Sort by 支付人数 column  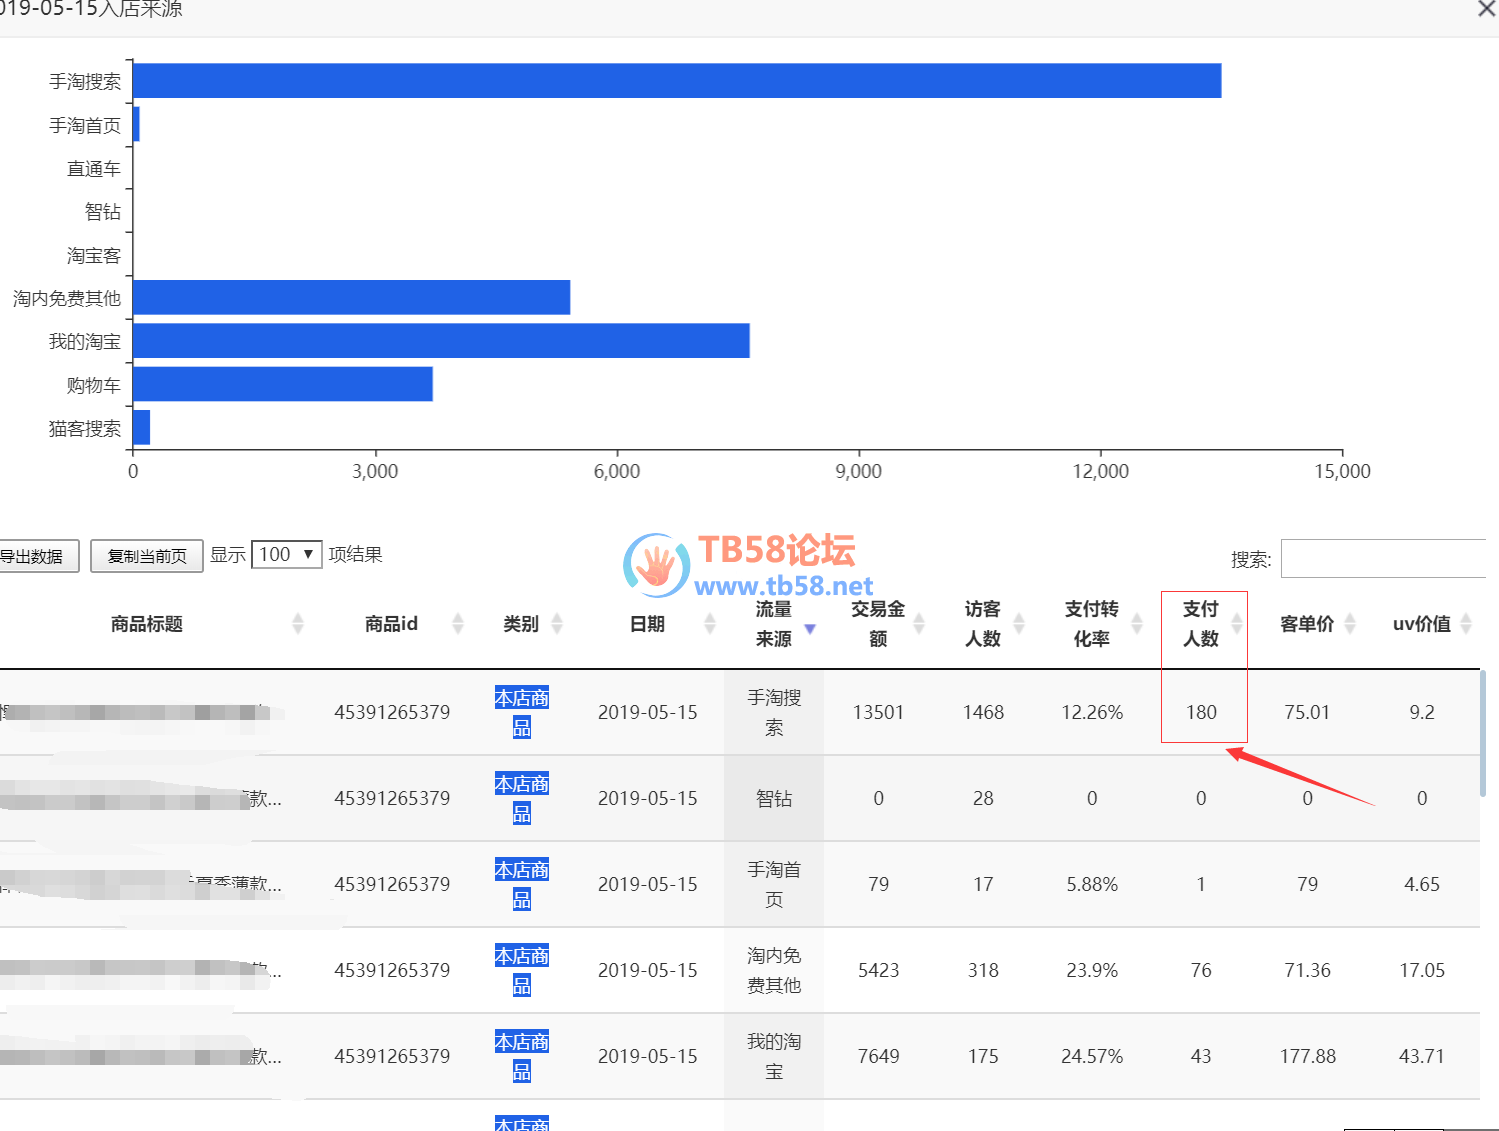(1237, 624)
